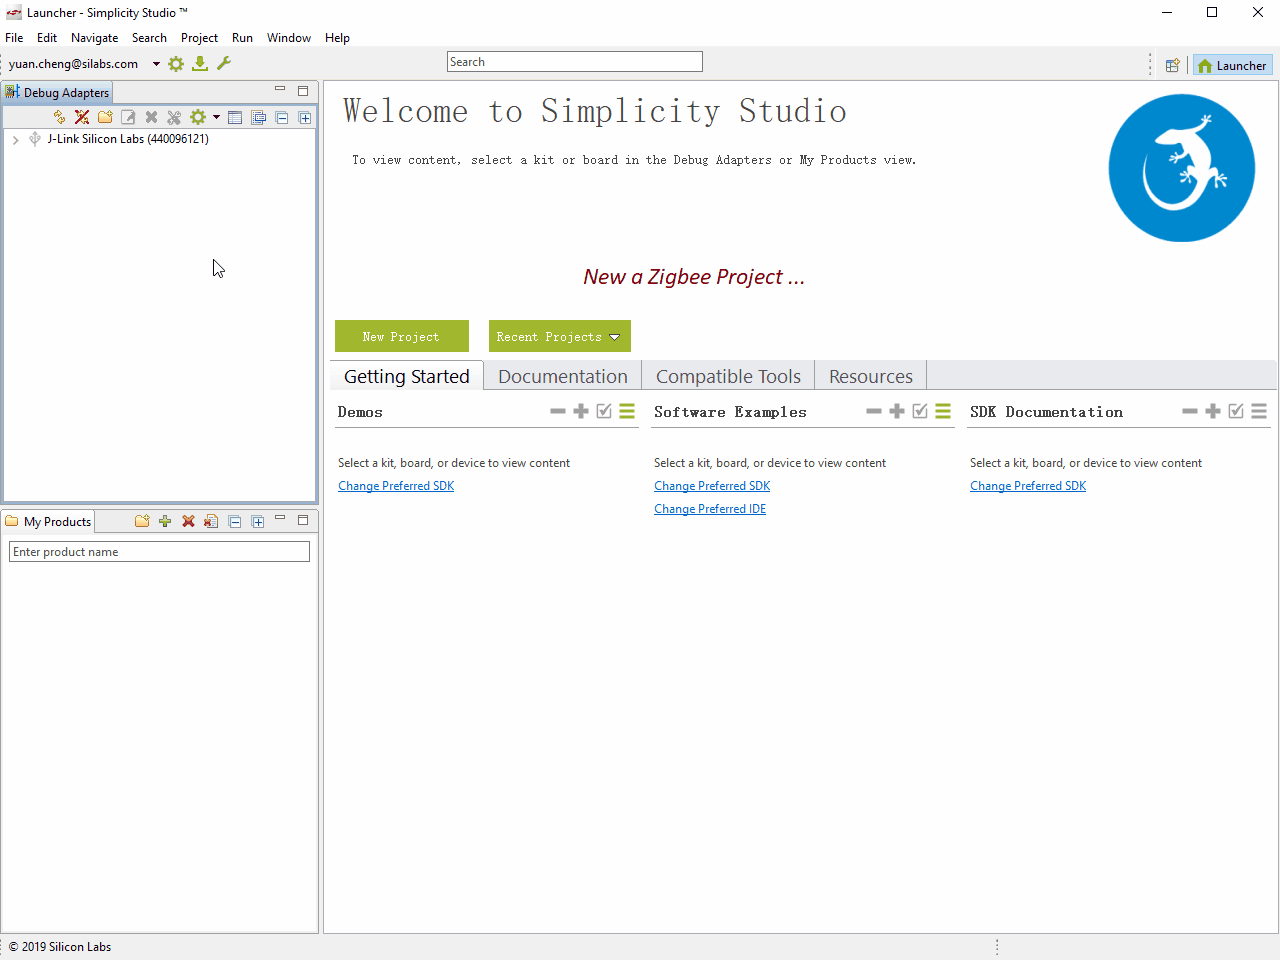Click the New Project button
This screenshot has width=1280, height=960.
401,337
